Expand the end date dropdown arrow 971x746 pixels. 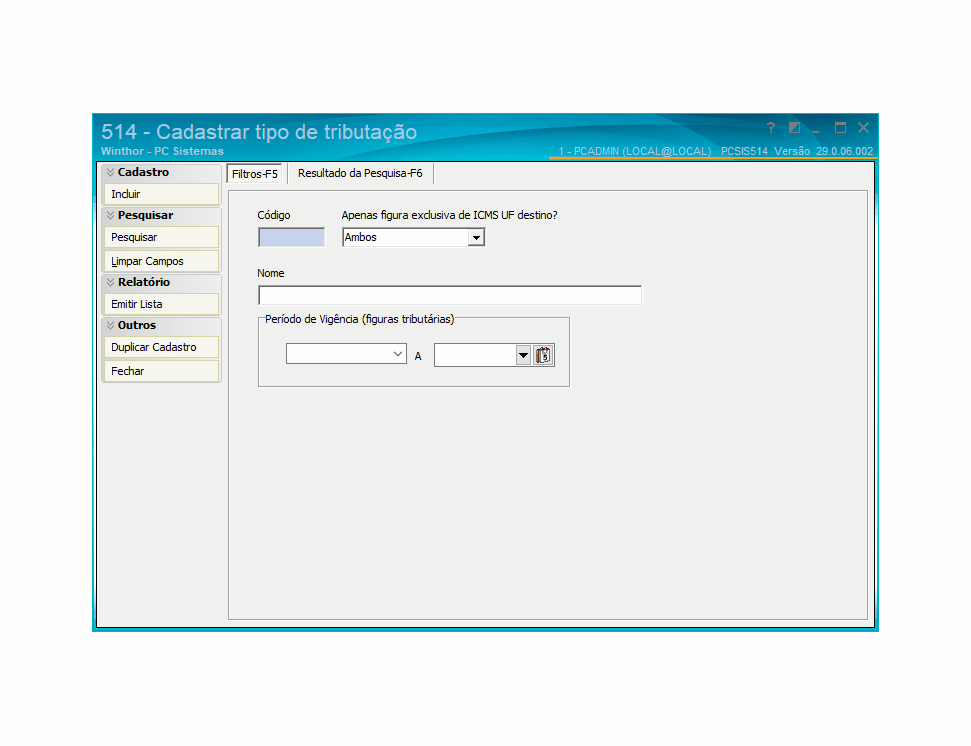[523, 355]
